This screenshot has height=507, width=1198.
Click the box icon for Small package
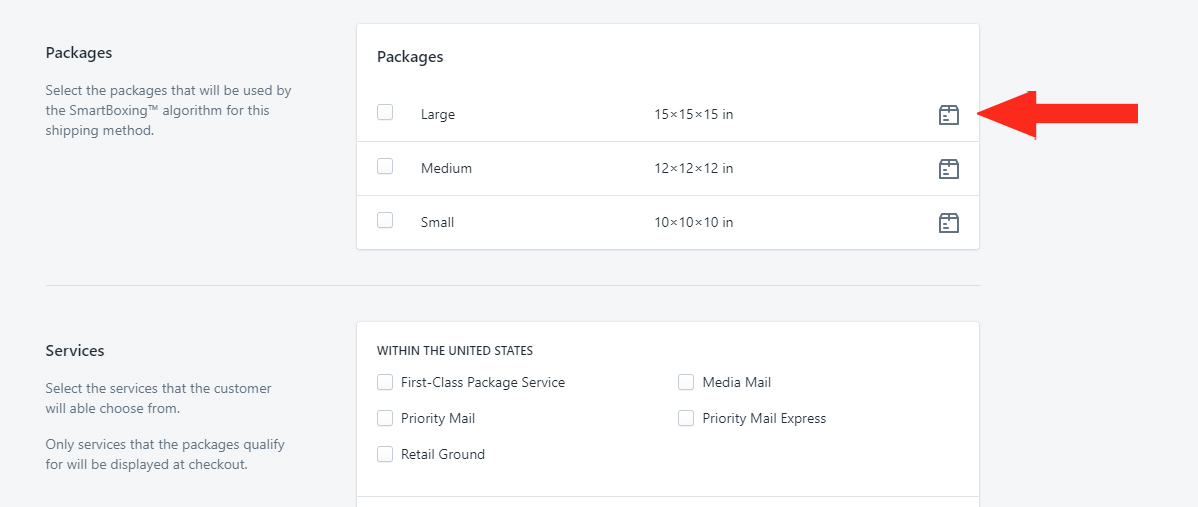point(948,223)
